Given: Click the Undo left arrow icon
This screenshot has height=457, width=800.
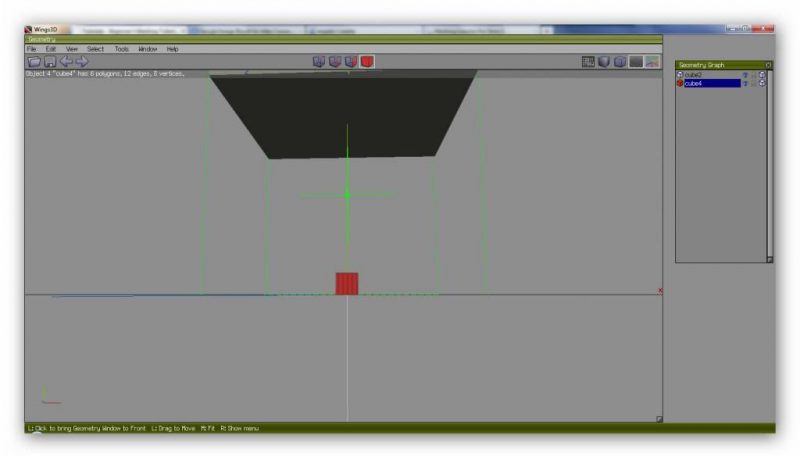Looking at the screenshot, I should tap(65, 62).
